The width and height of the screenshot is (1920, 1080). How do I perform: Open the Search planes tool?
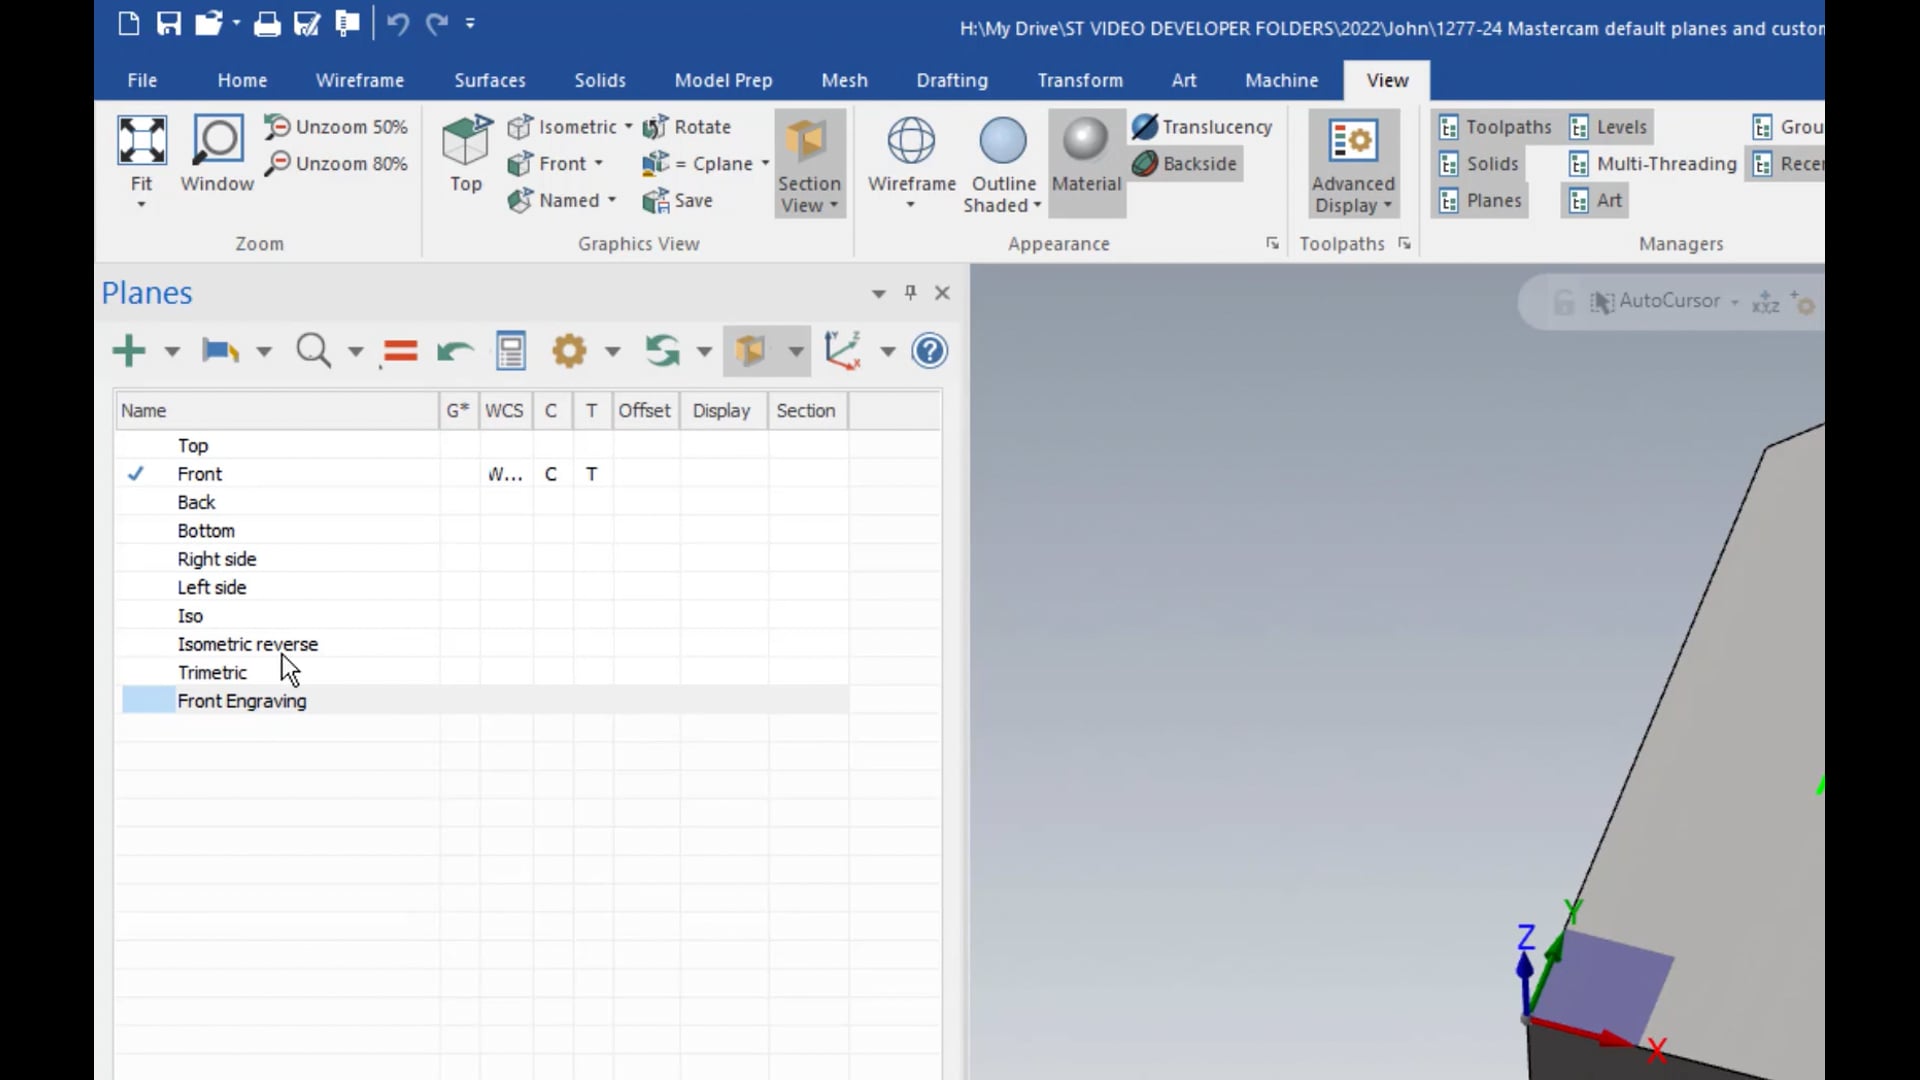[x=313, y=349]
